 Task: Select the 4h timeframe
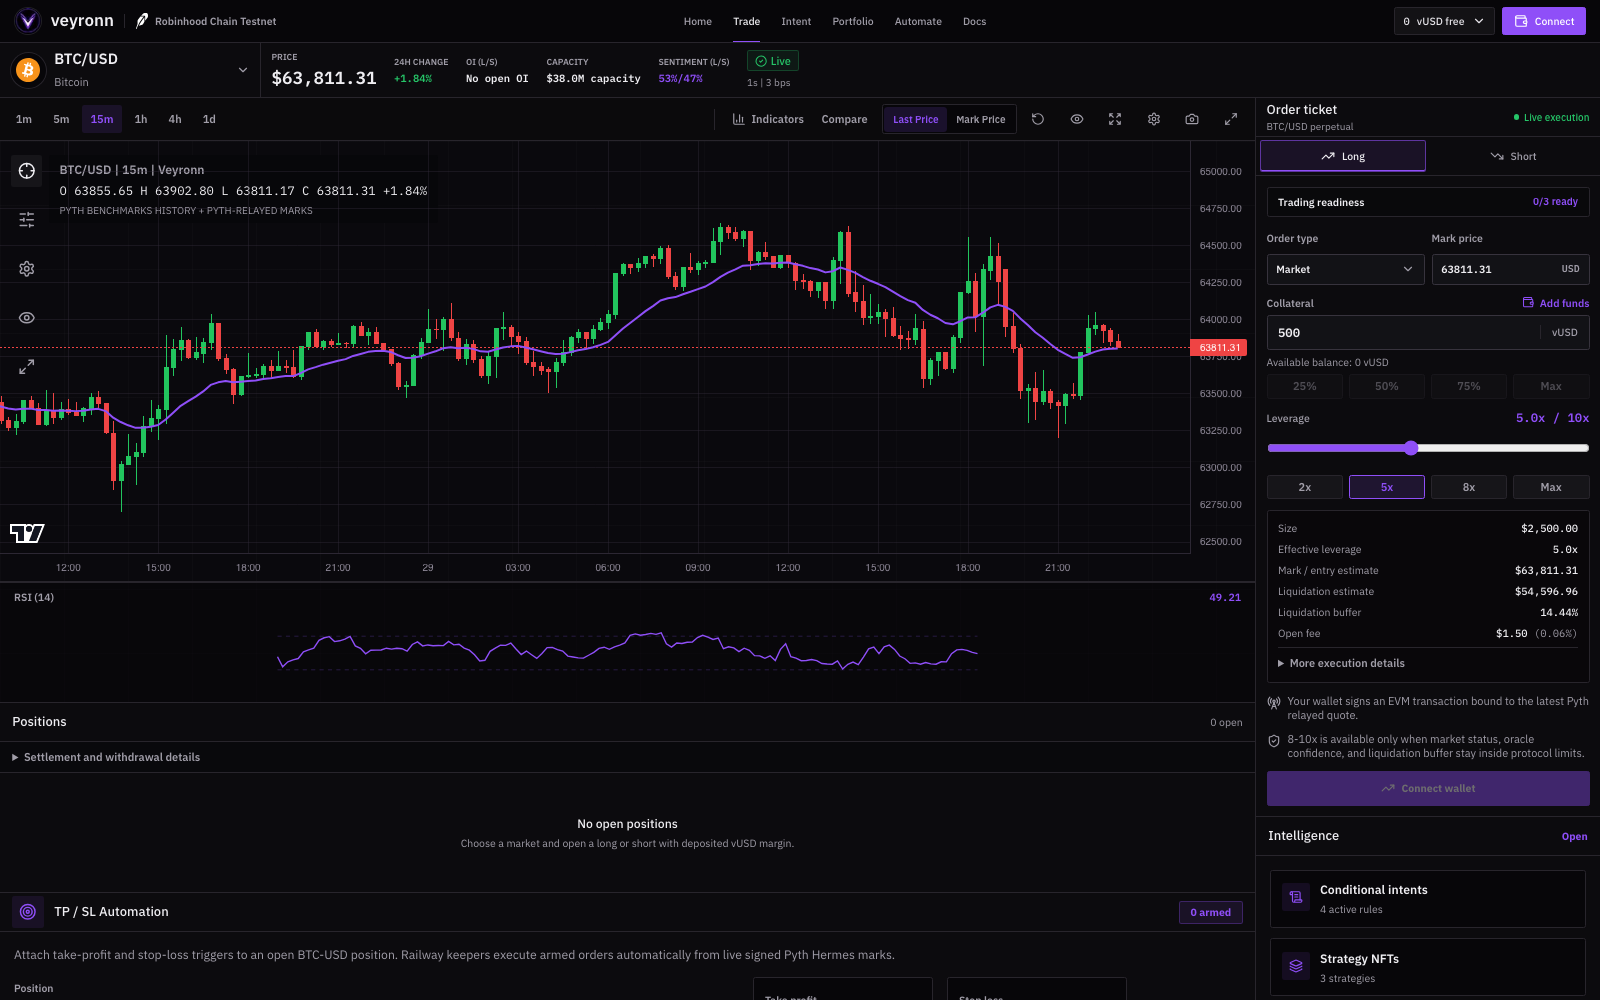coord(175,119)
